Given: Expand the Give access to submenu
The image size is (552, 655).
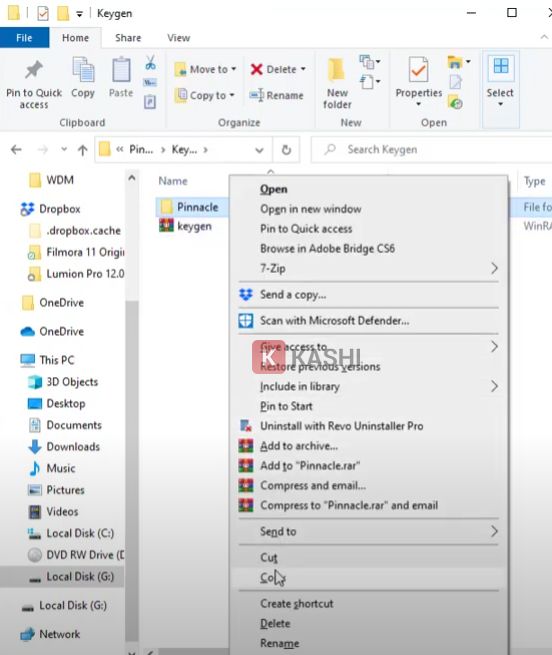Looking at the screenshot, I should pos(494,346).
